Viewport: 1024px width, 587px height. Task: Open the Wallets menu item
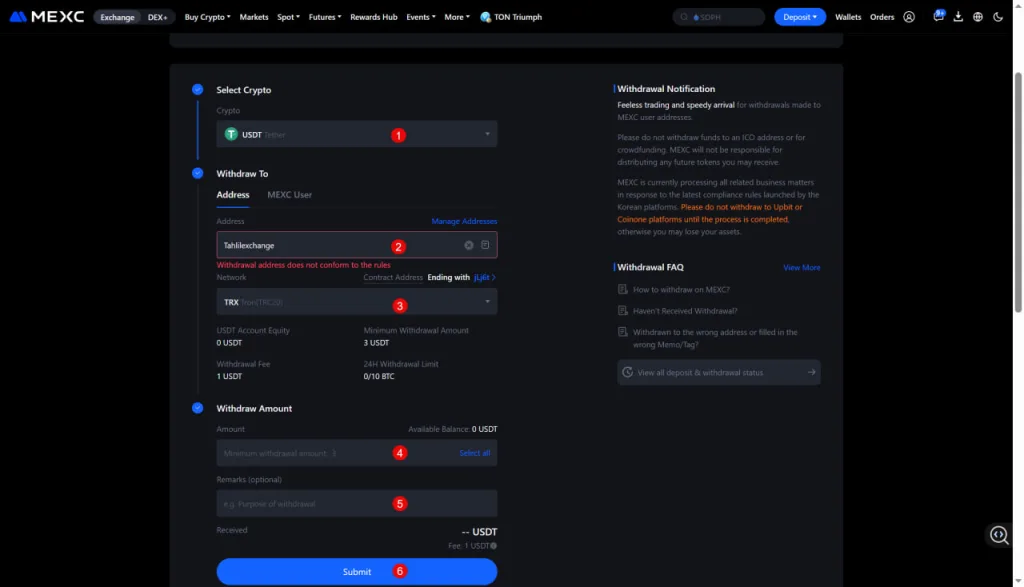point(848,17)
